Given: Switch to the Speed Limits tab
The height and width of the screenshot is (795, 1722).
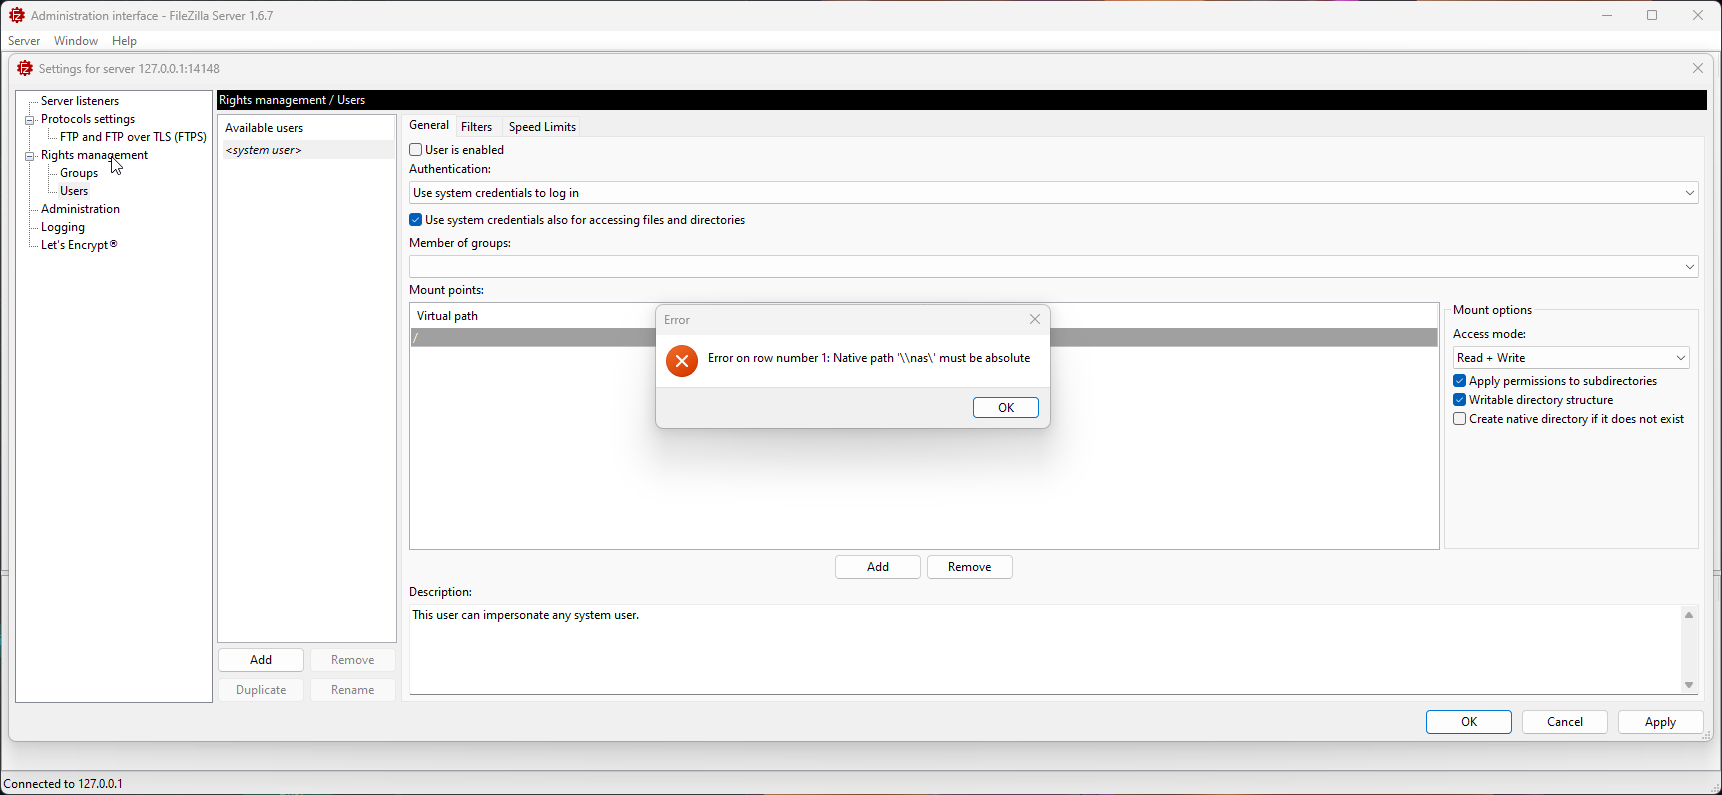Looking at the screenshot, I should [542, 127].
